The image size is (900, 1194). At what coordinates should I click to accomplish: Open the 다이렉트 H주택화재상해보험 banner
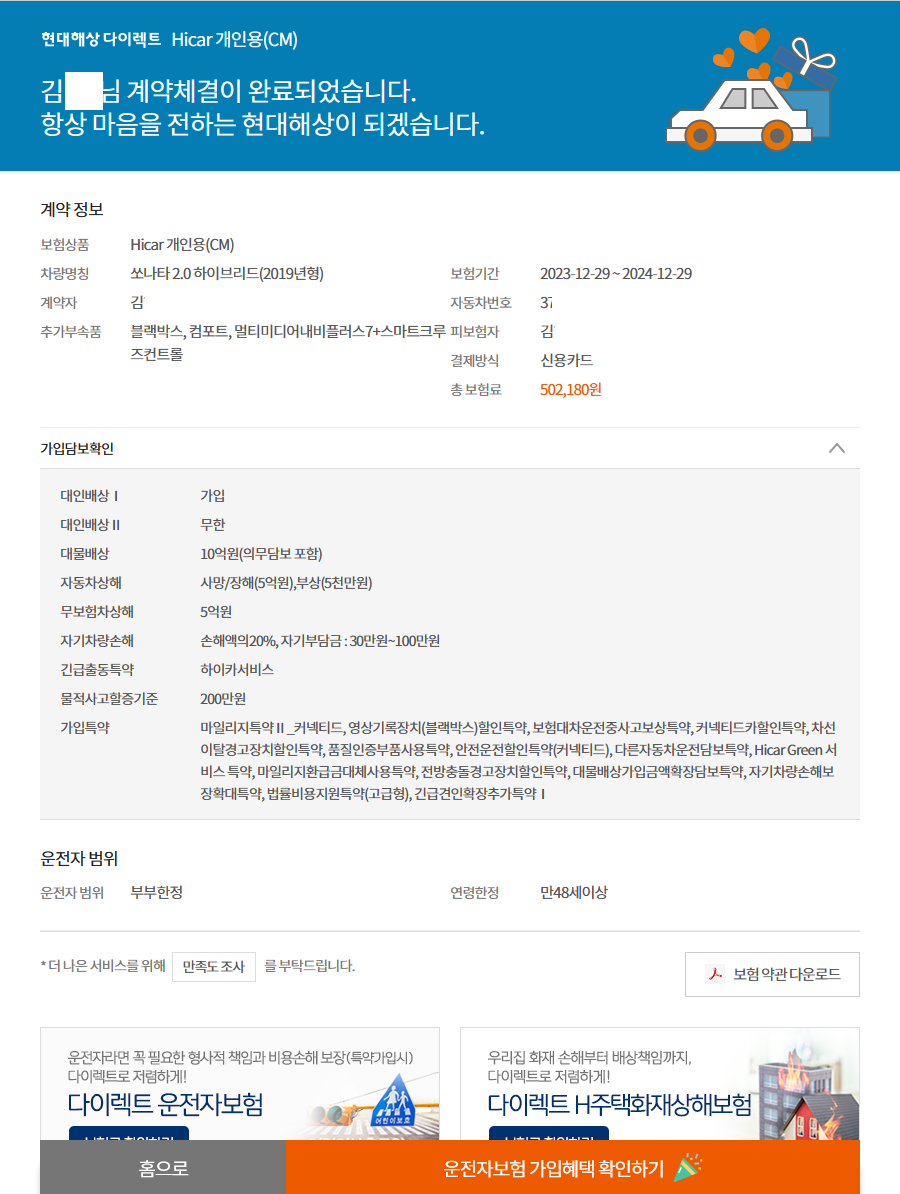[659, 1084]
